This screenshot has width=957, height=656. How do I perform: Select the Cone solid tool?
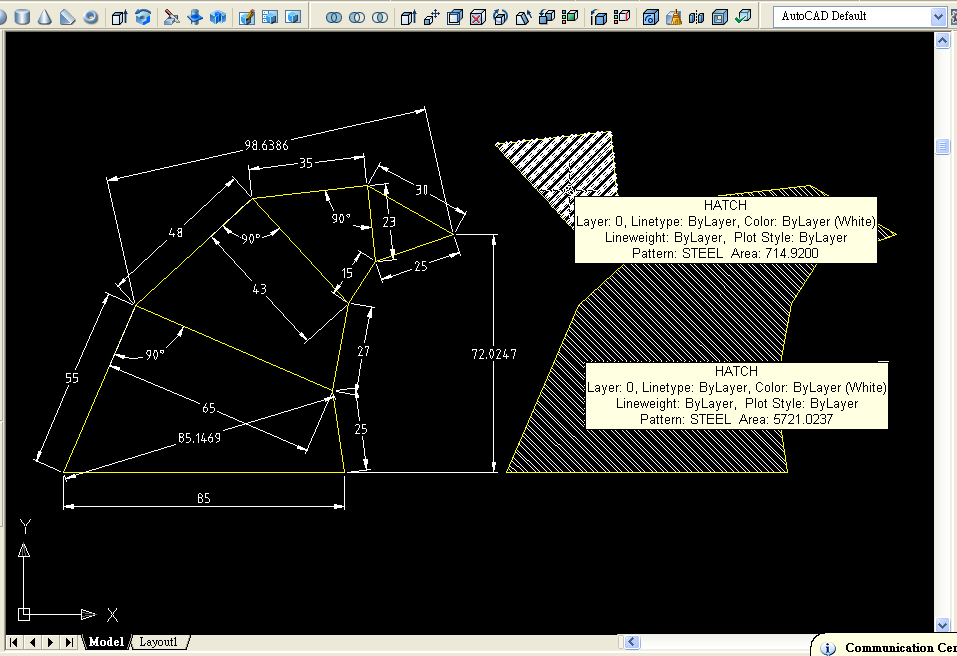click(45, 16)
